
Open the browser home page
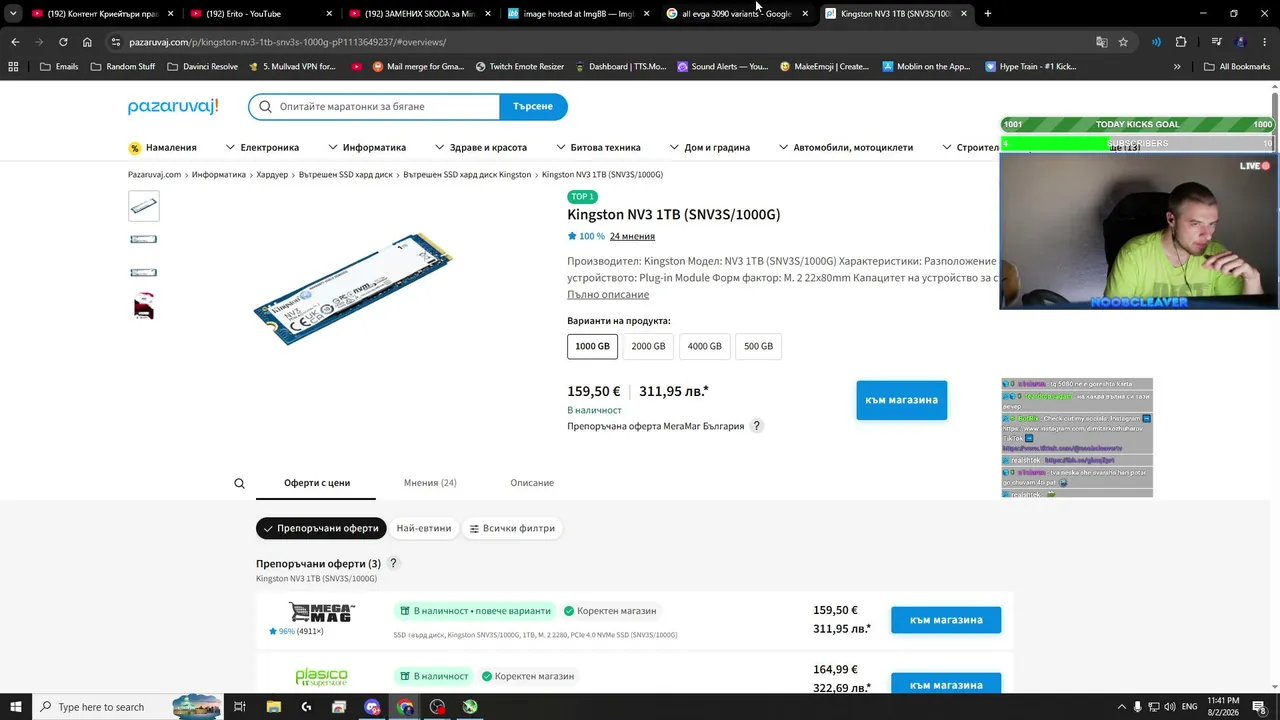pos(87,42)
